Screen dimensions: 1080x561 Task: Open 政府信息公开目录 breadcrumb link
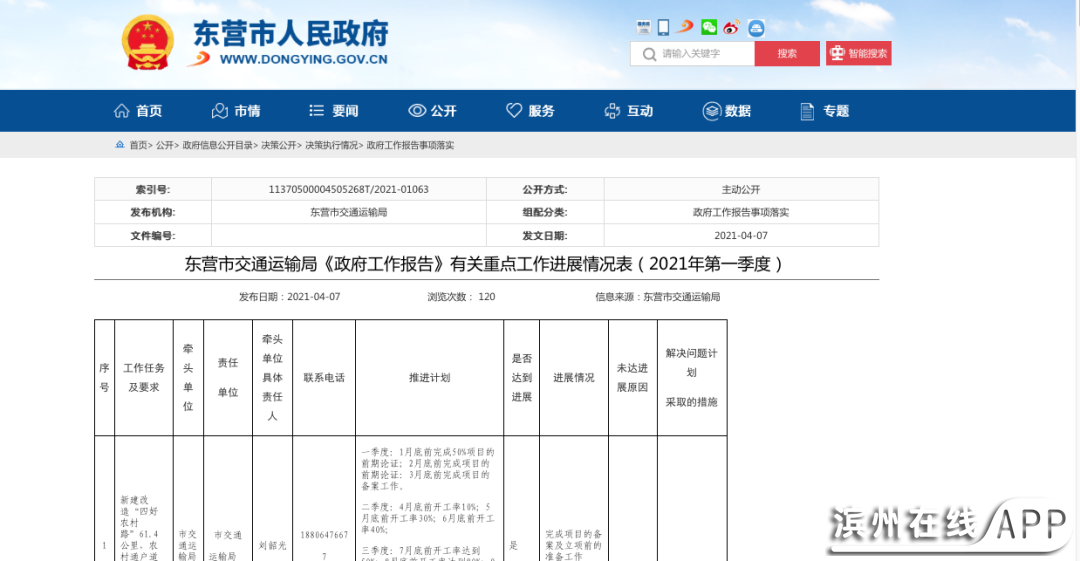(217, 145)
